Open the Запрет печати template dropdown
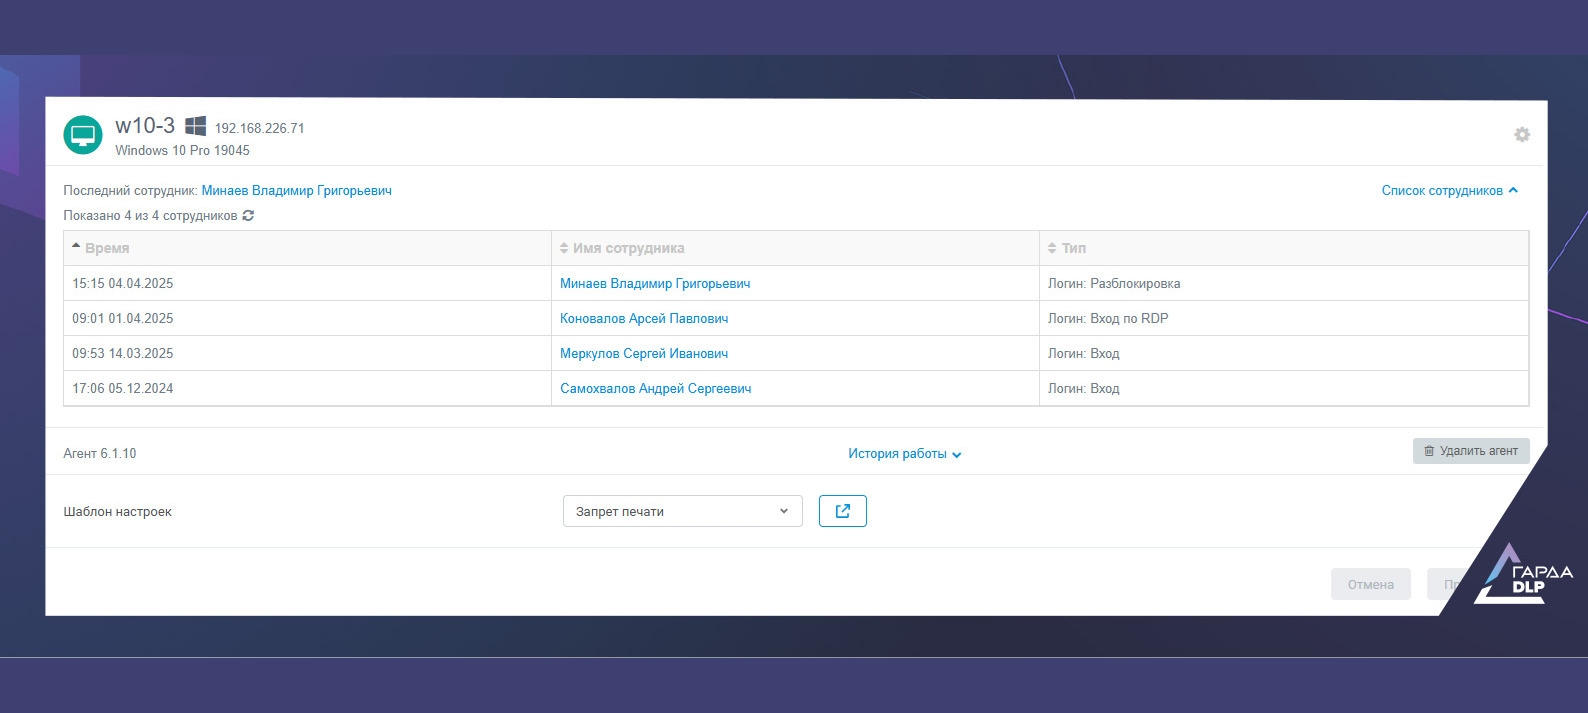 (683, 511)
